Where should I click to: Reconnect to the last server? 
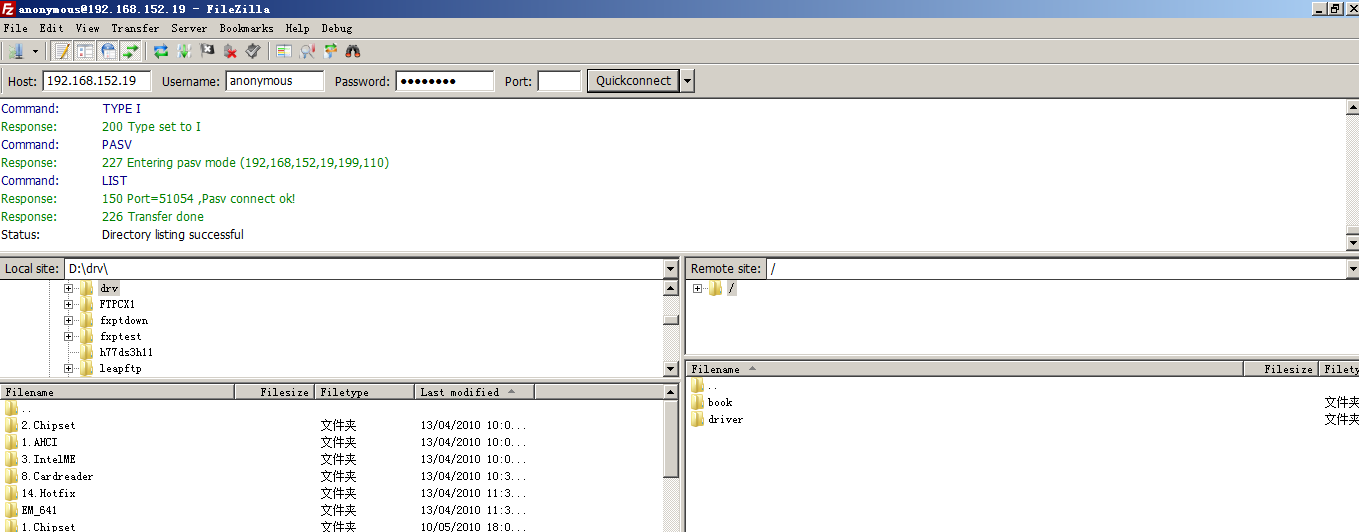(253, 51)
